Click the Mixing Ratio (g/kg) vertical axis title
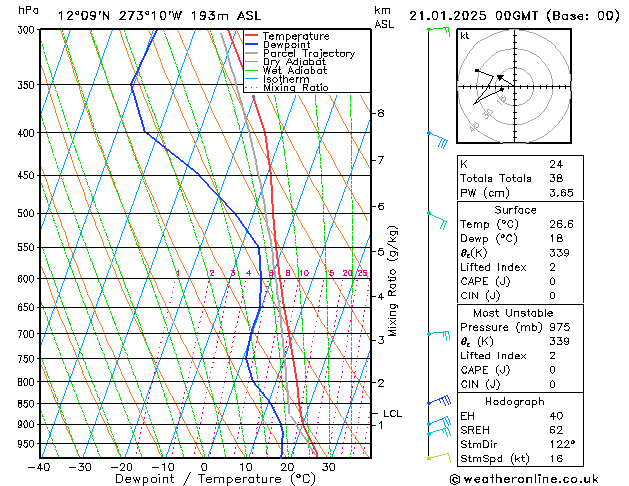This screenshot has height=486, width=629. tap(393, 281)
